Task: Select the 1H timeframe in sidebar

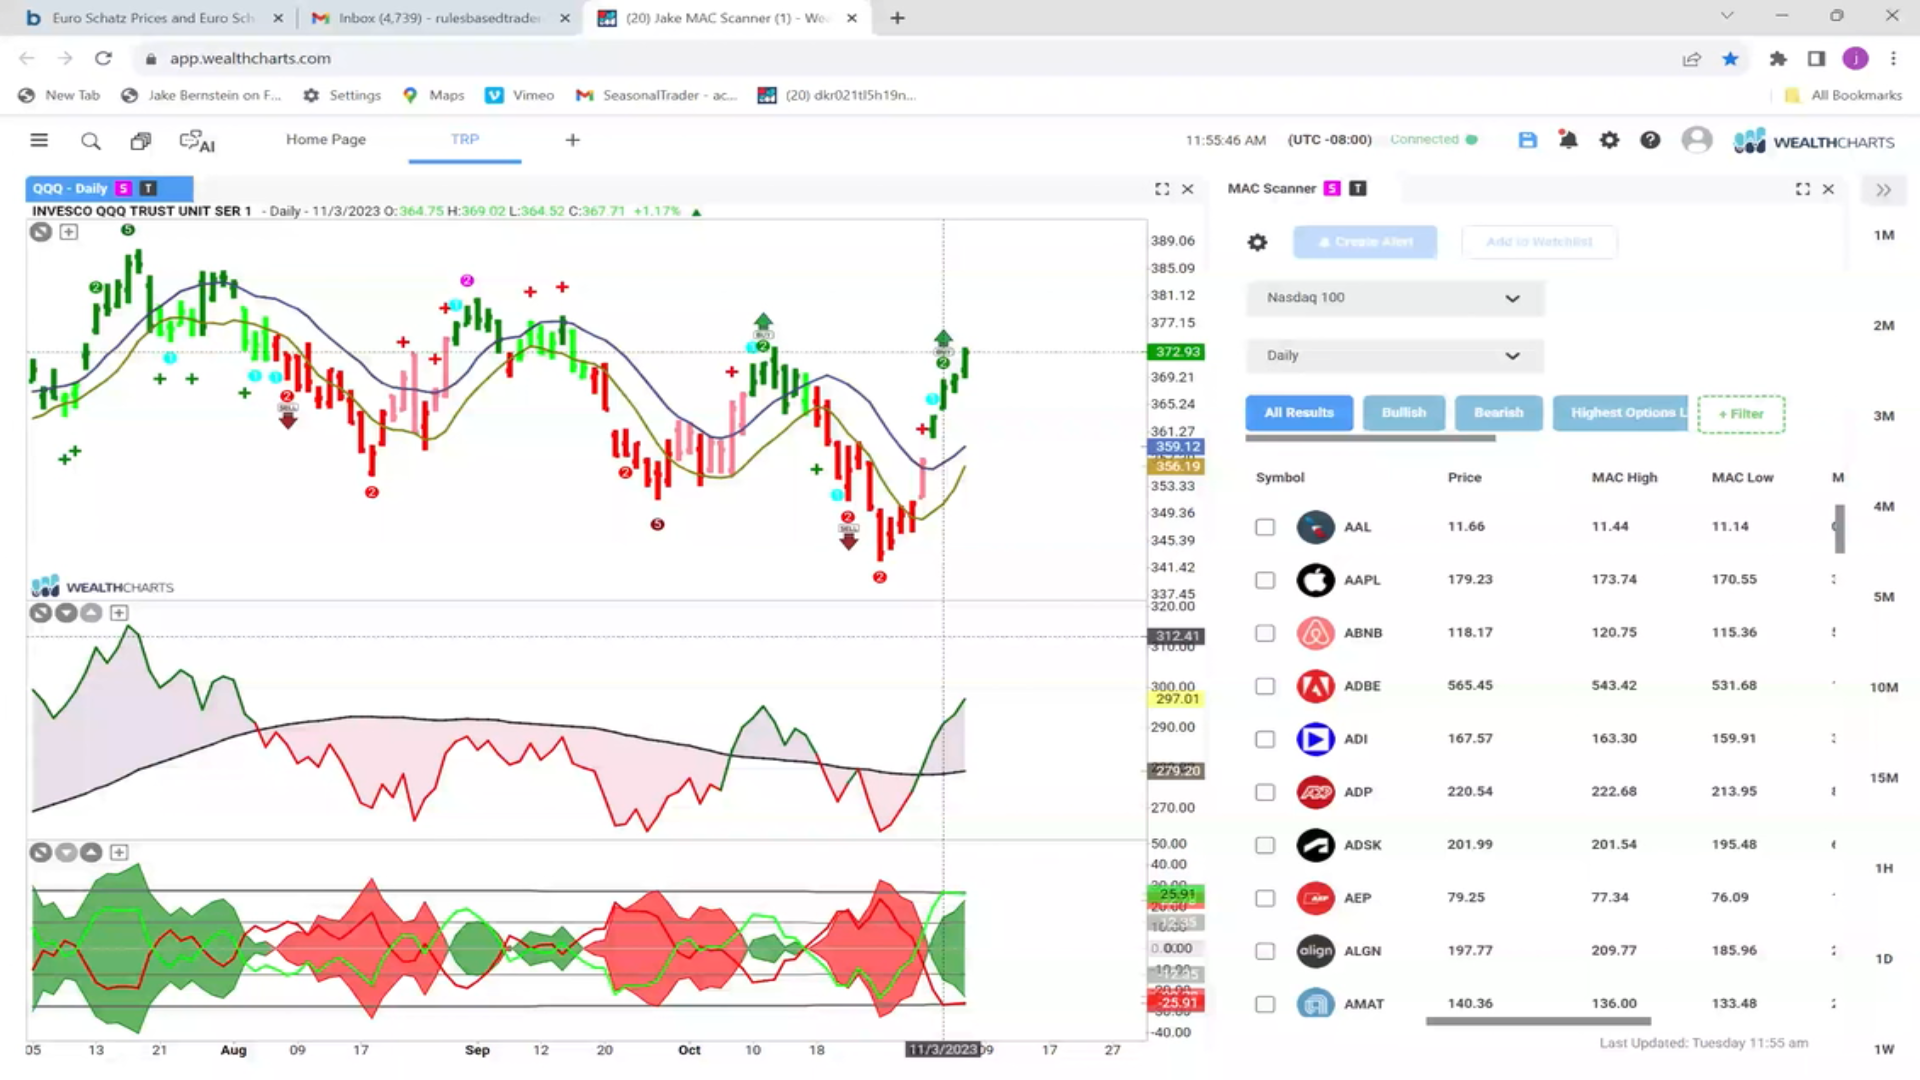Action: pyautogui.click(x=1884, y=869)
